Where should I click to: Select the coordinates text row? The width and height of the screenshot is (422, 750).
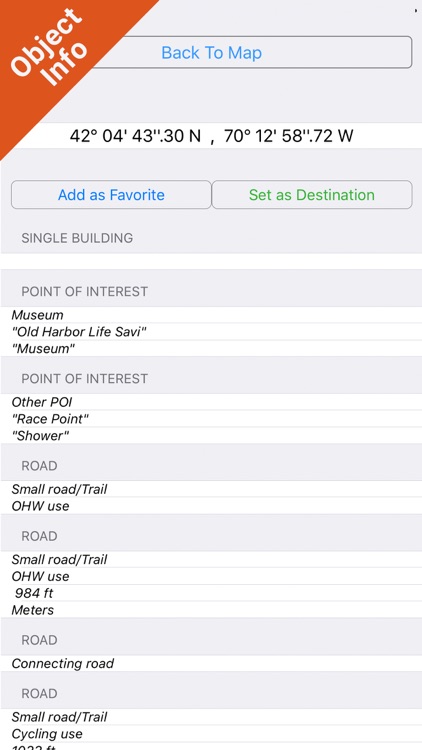coord(211,136)
